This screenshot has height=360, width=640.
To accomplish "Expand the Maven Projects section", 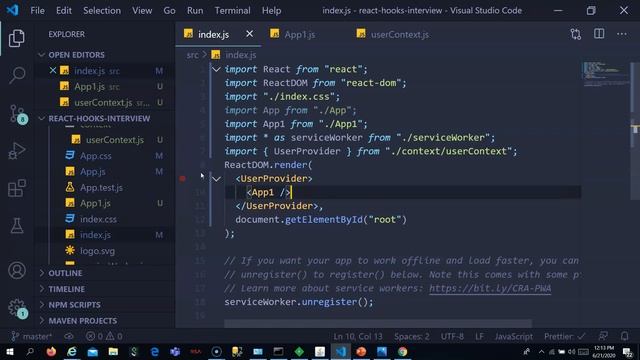I will click(82, 321).
